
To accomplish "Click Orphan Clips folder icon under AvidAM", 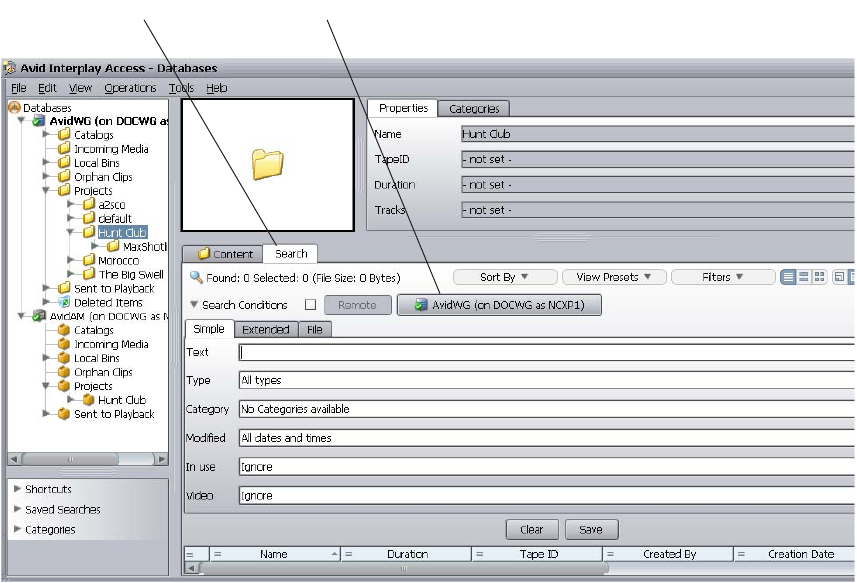I will [64, 372].
